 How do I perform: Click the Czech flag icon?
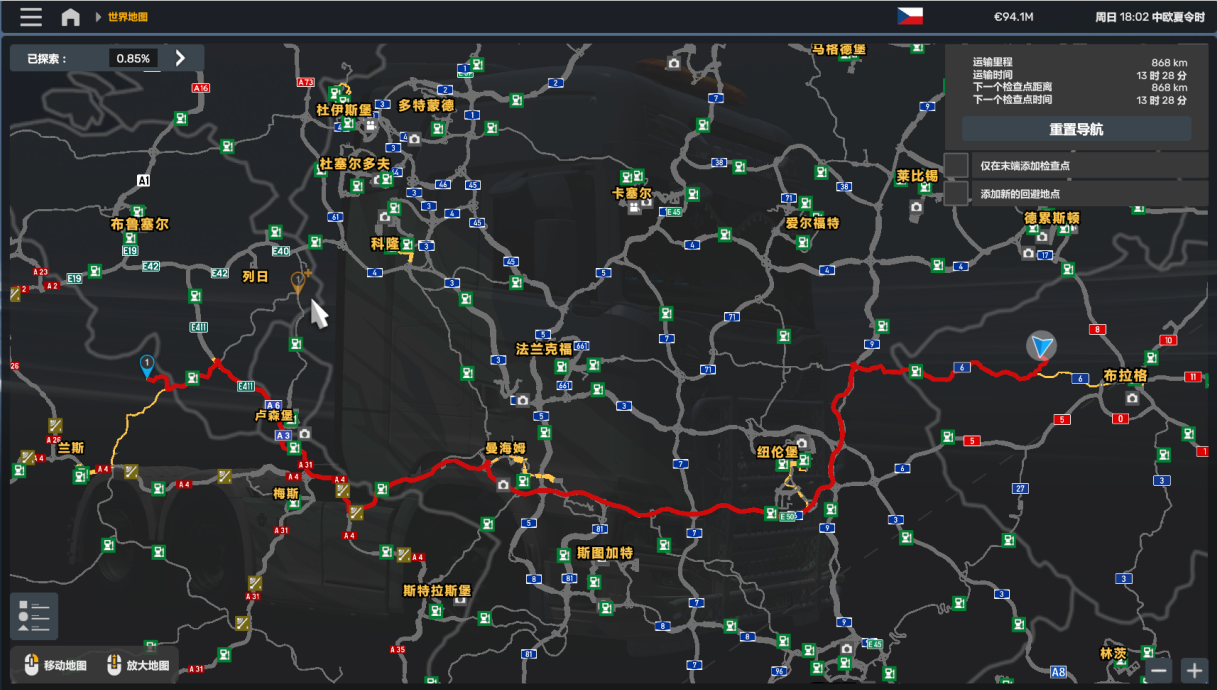pyautogui.click(x=910, y=16)
